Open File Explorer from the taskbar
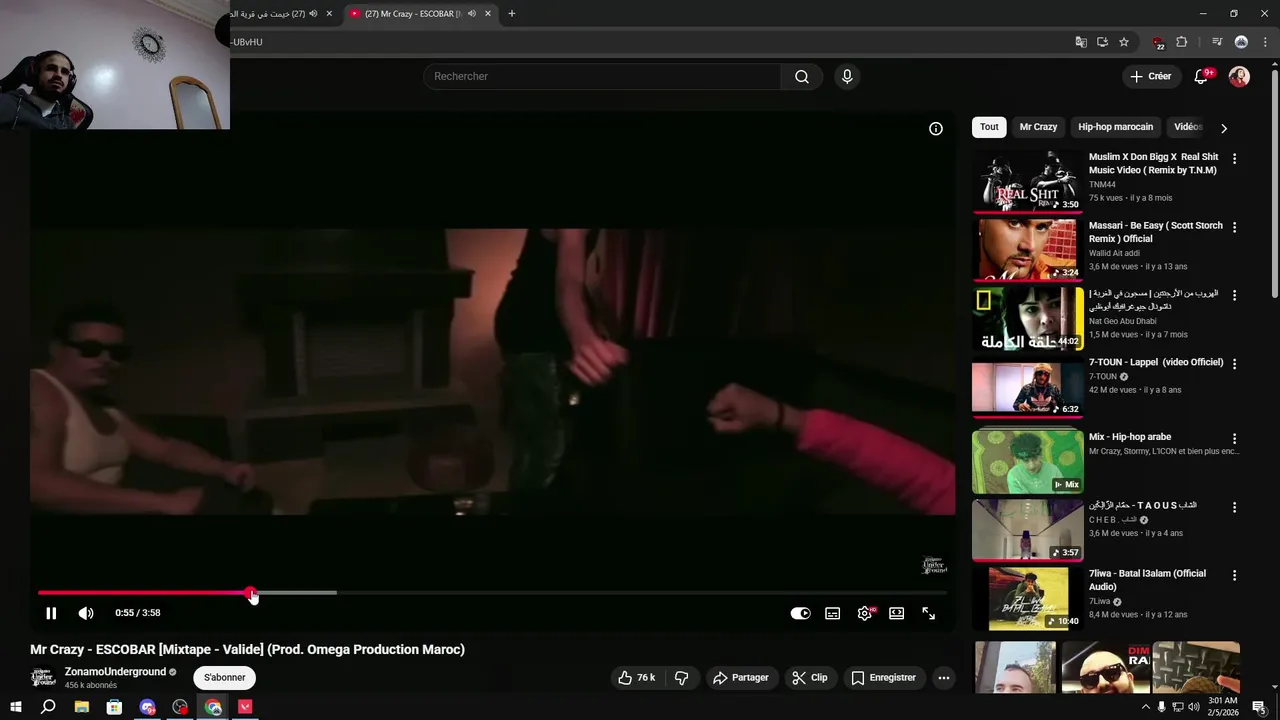The width and height of the screenshot is (1280, 720). pos(81,707)
